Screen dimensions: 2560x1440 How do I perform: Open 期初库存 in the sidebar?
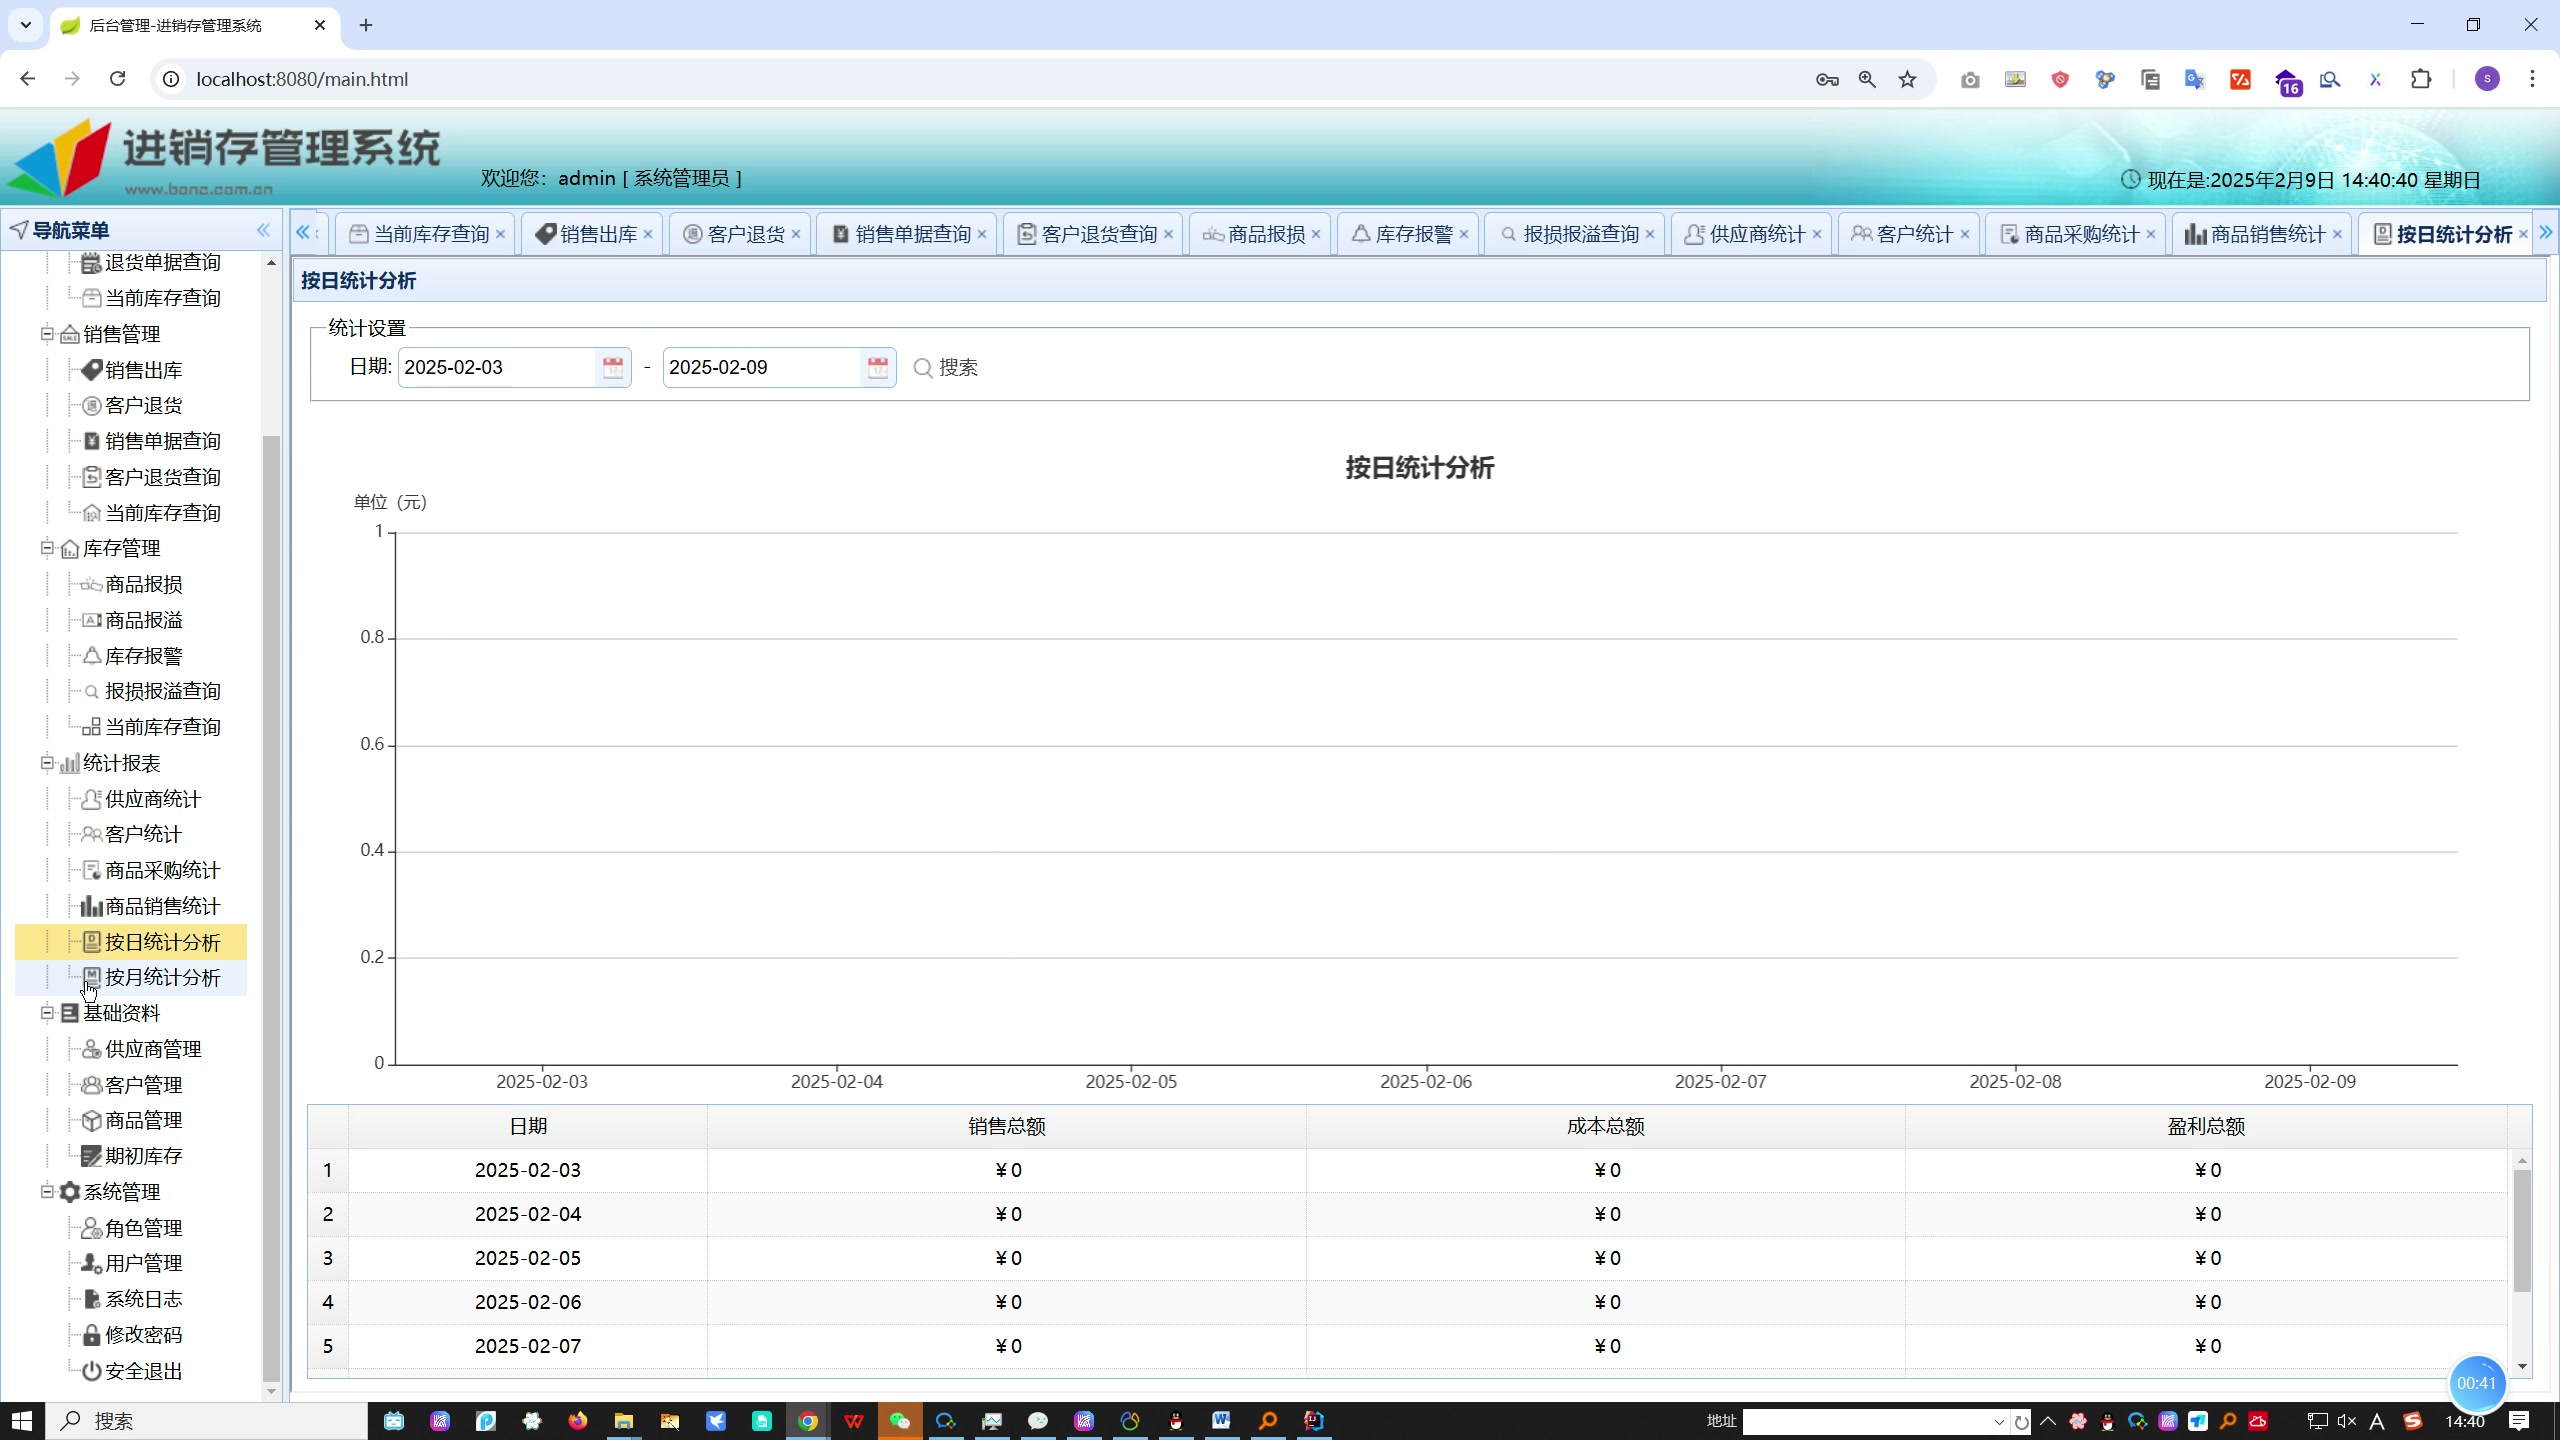144,1156
